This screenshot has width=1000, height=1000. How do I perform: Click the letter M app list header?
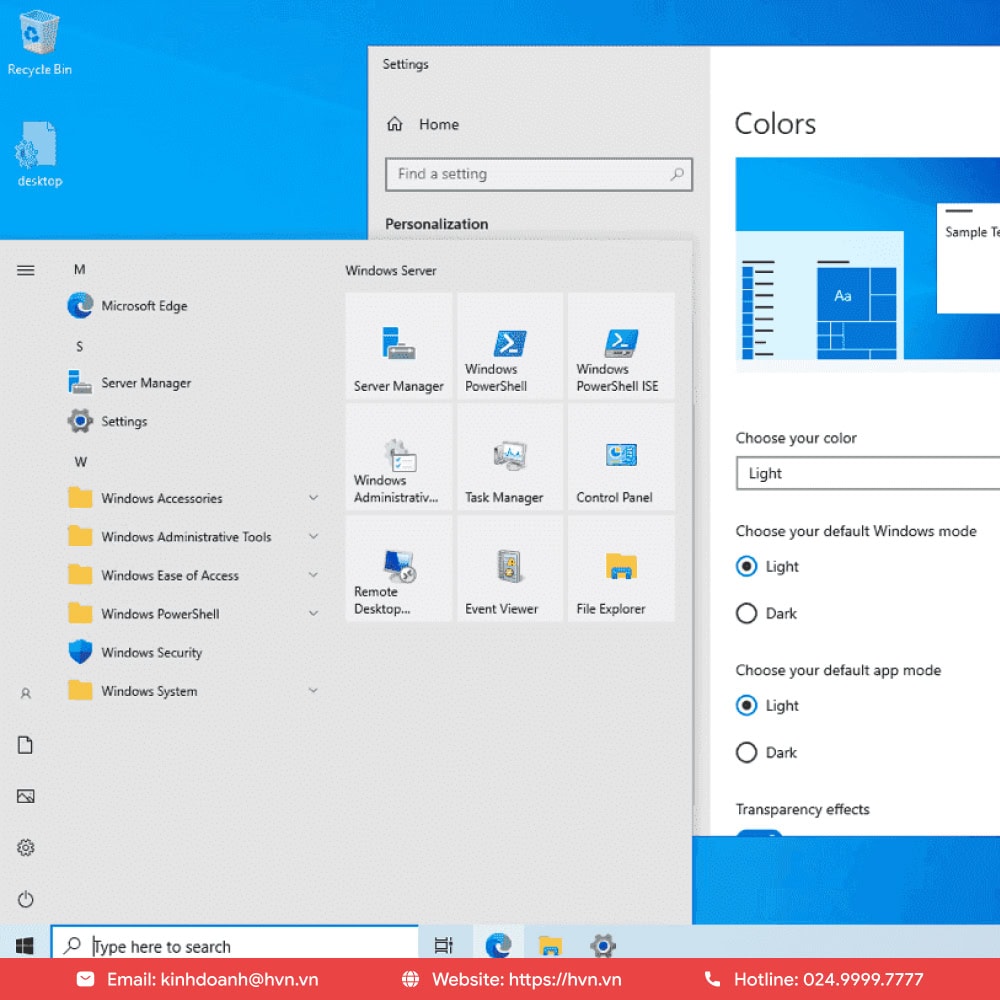coord(79,270)
